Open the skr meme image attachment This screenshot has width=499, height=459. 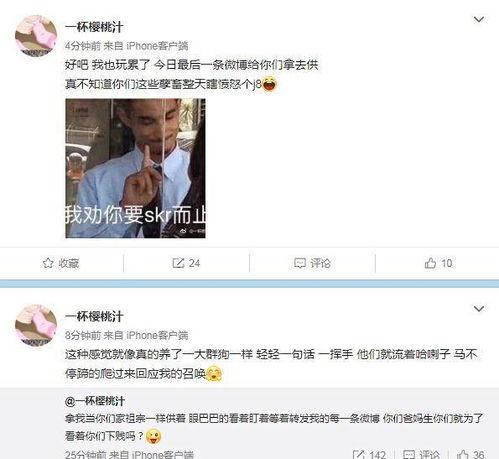coord(135,168)
